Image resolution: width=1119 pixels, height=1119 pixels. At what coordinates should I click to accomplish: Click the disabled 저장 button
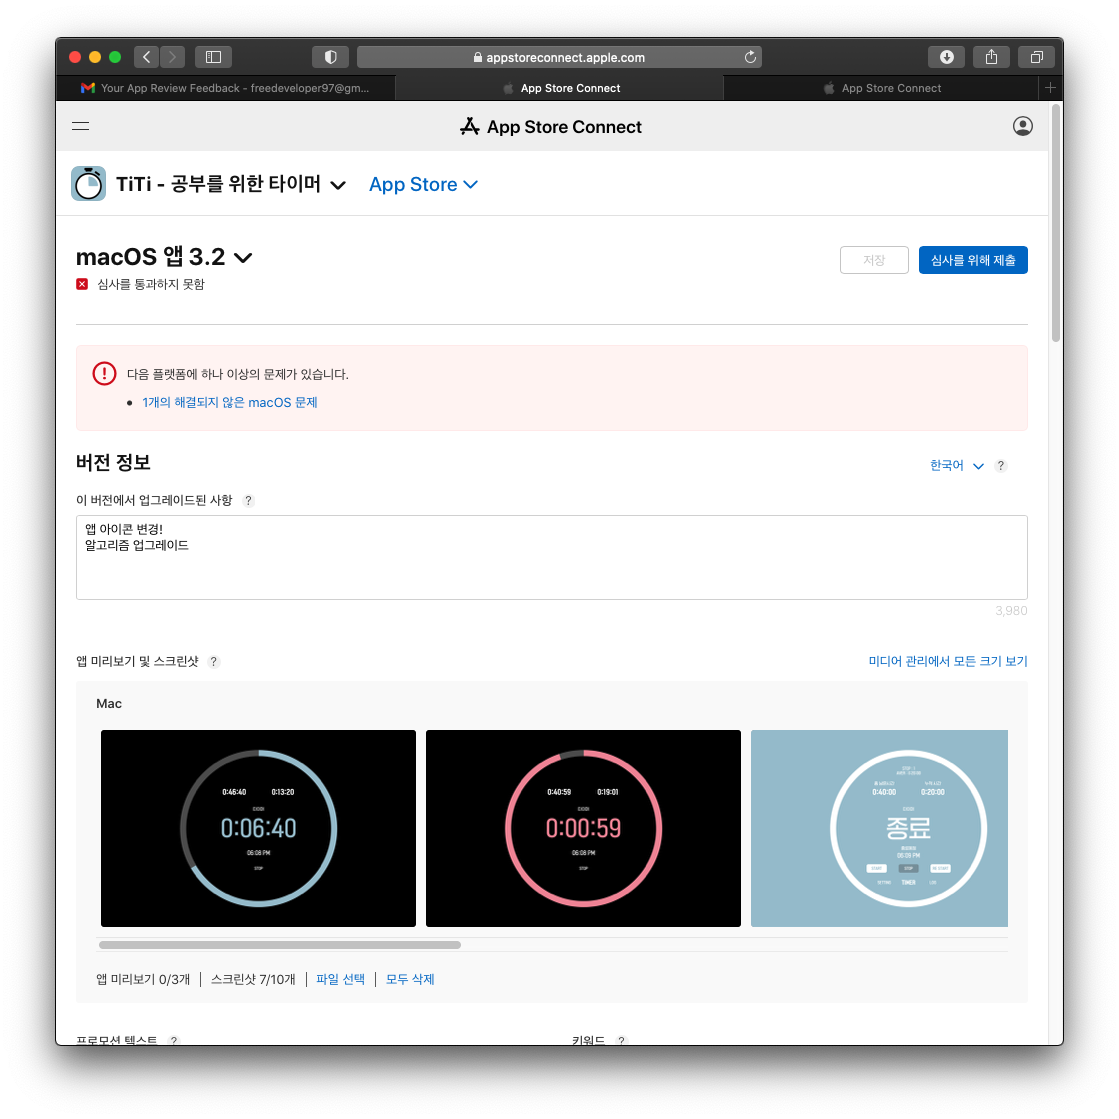click(x=874, y=260)
